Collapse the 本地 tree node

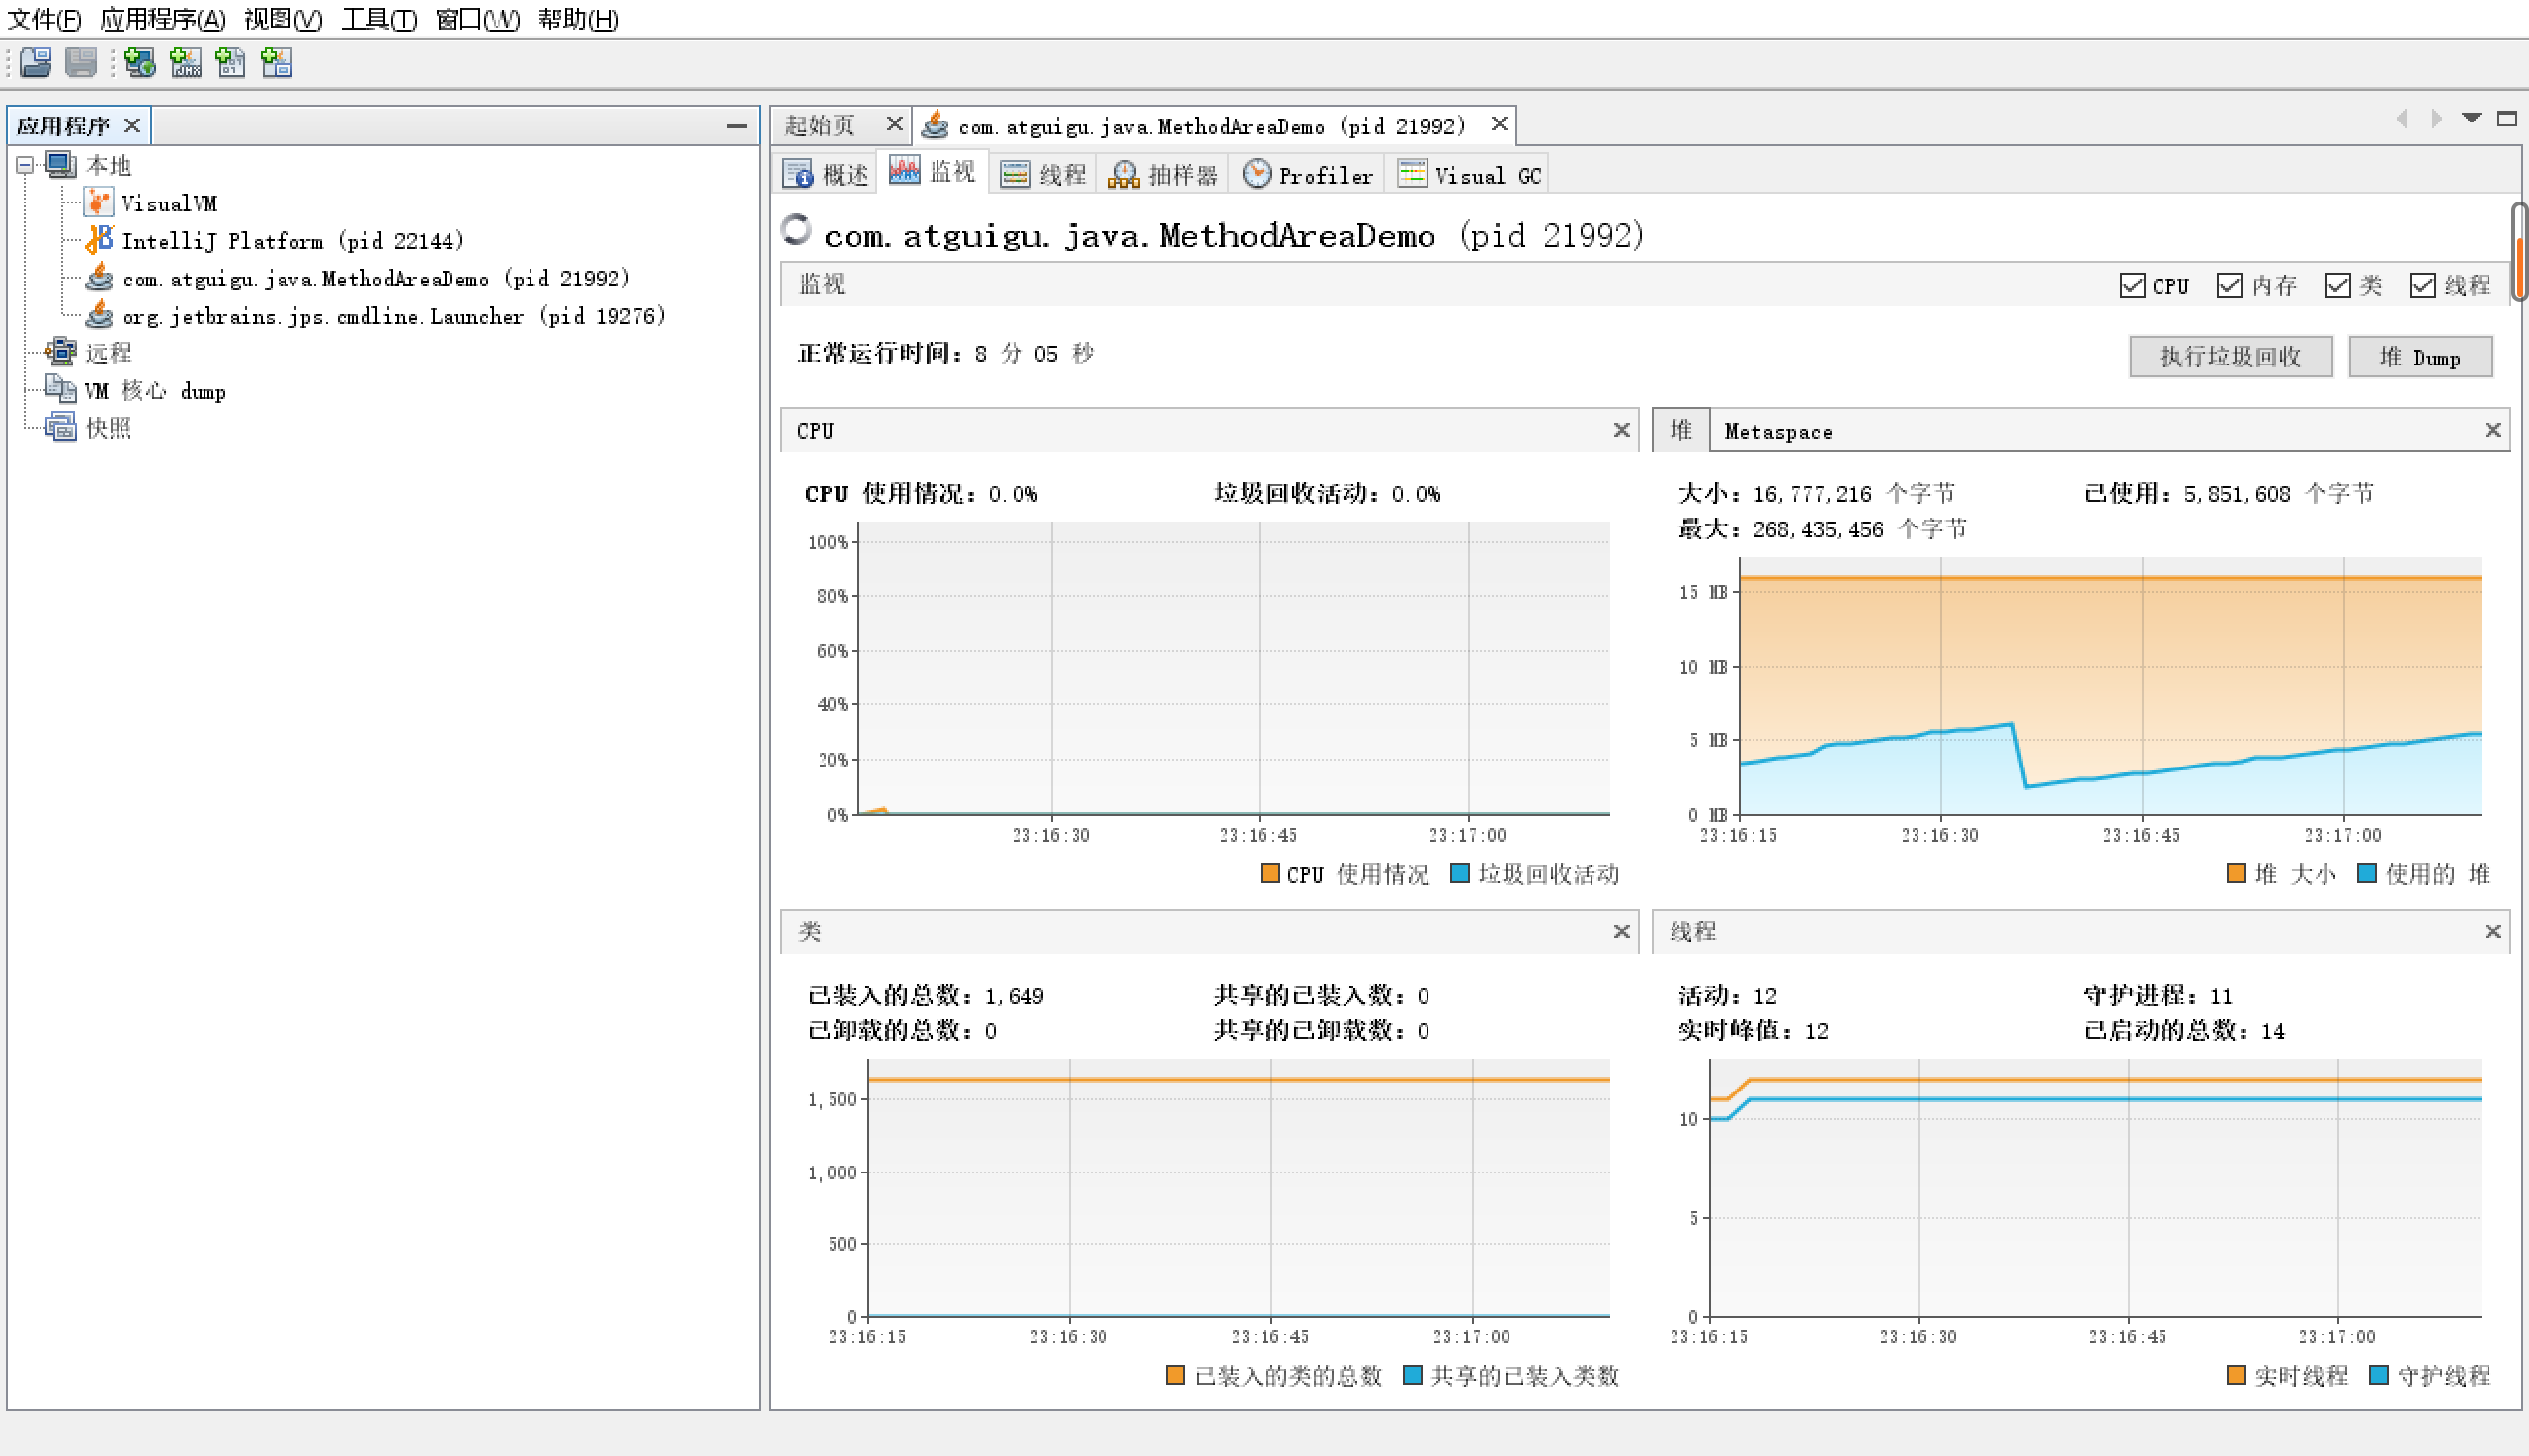click(x=25, y=165)
